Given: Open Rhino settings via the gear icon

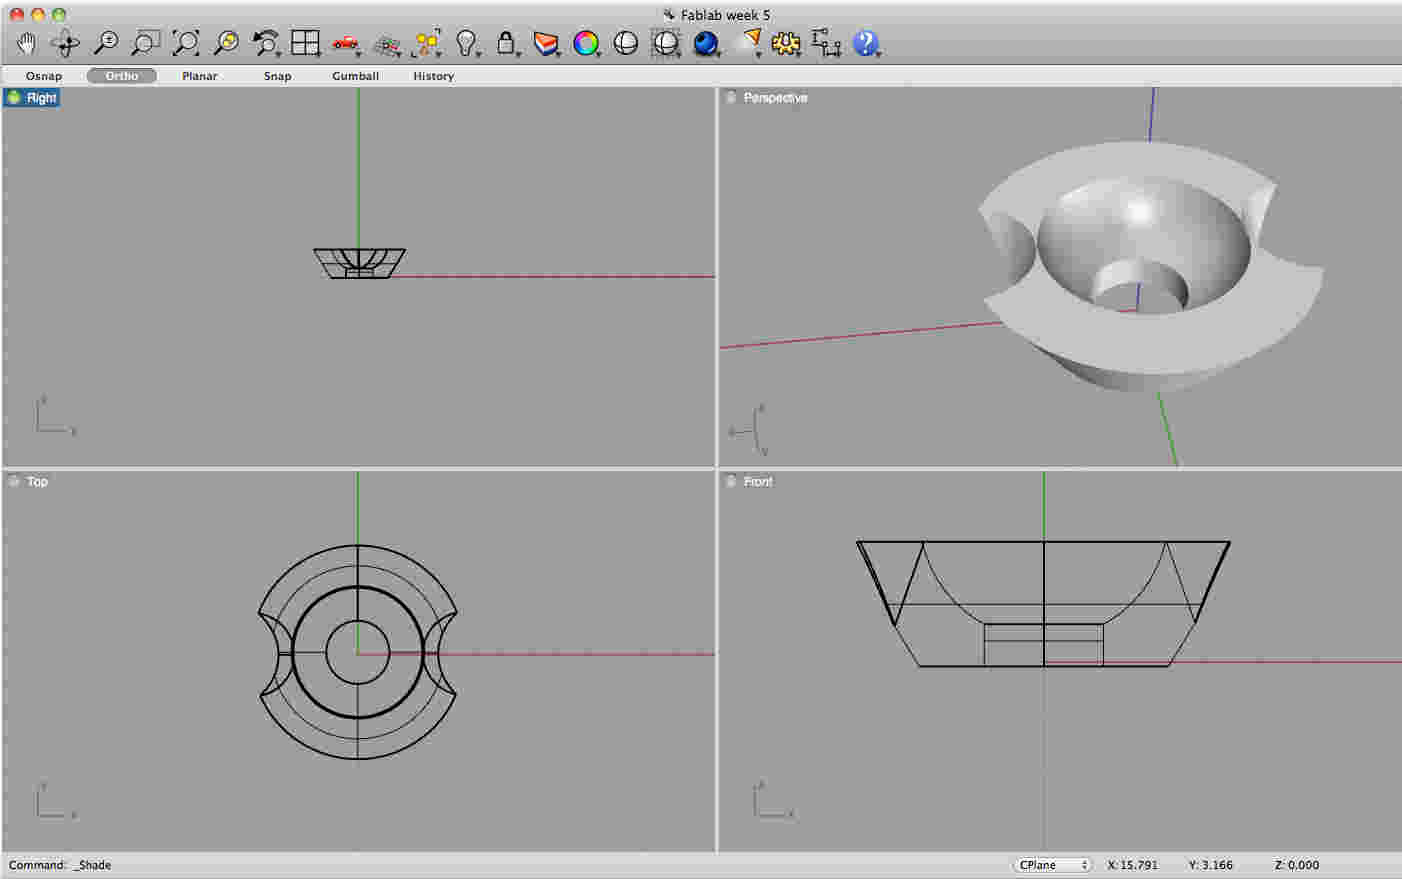Looking at the screenshot, I should (786, 43).
